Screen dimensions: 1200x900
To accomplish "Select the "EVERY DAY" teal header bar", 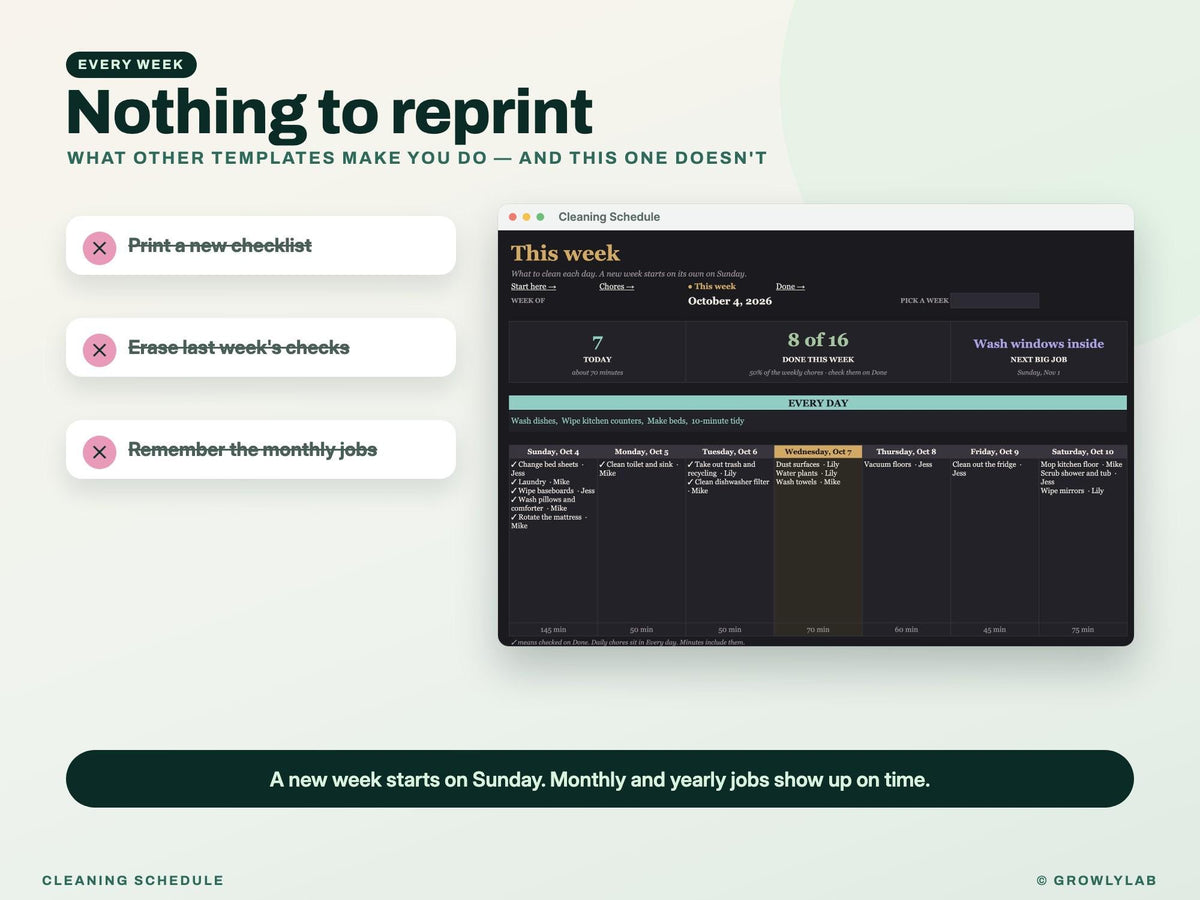I will (x=818, y=403).
